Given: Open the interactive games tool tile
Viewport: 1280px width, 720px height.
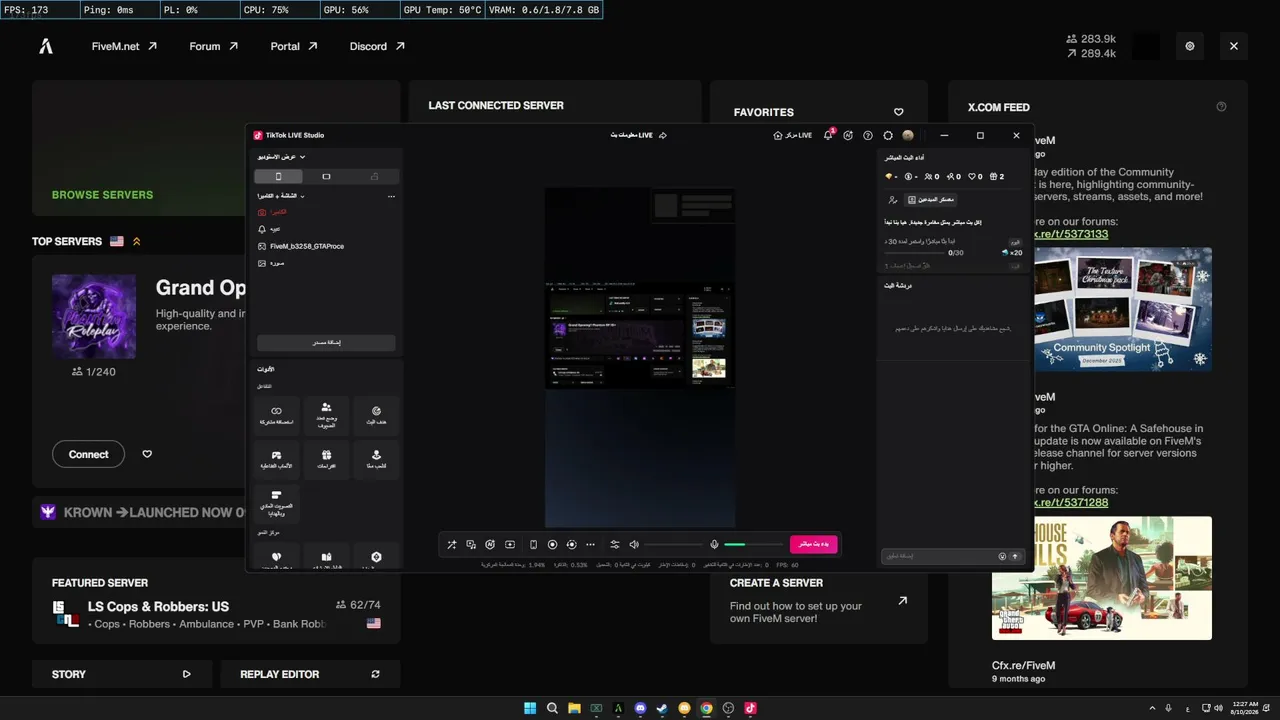Looking at the screenshot, I should click(277, 459).
